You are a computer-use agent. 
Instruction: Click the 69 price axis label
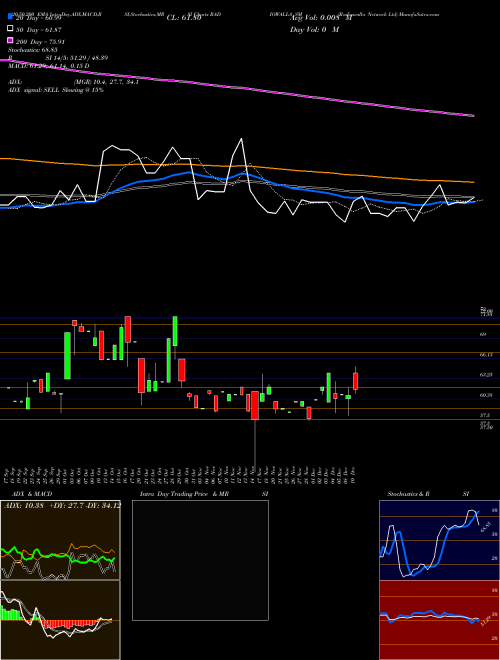pyautogui.click(x=483, y=334)
